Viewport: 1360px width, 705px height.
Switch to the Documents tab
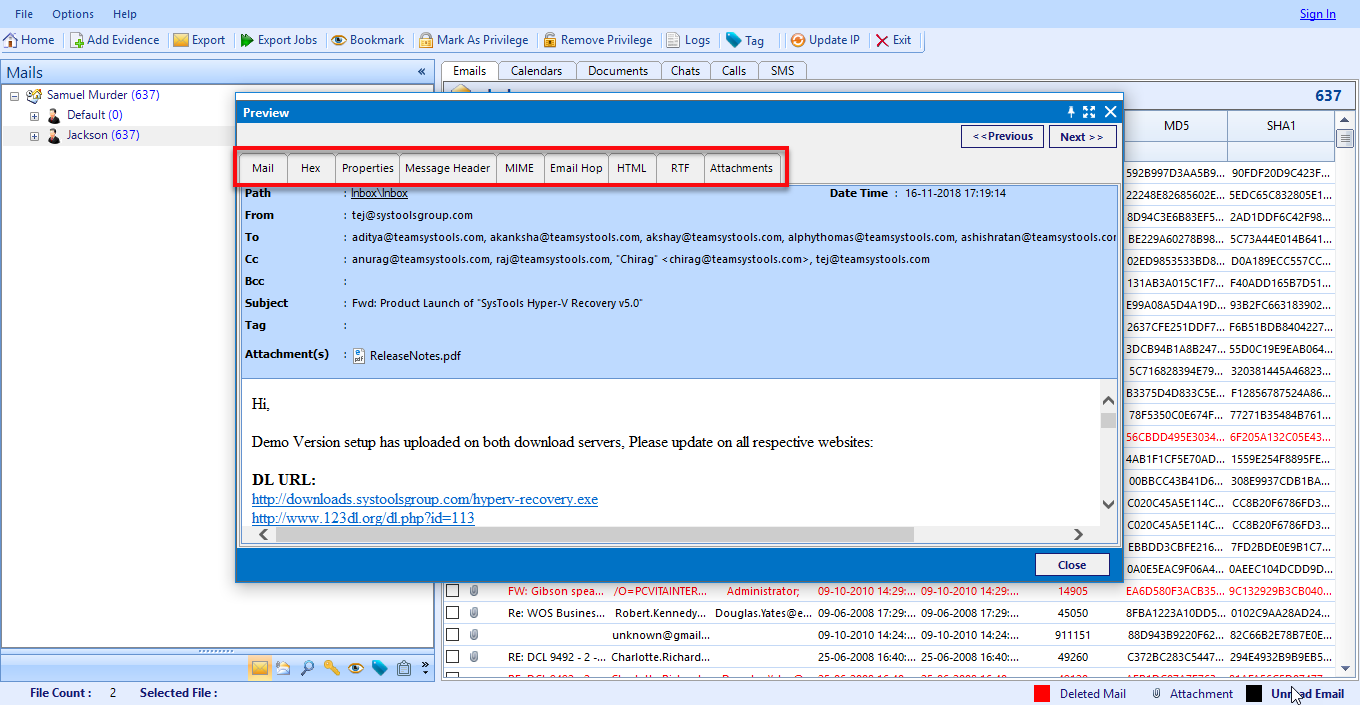click(x=618, y=71)
